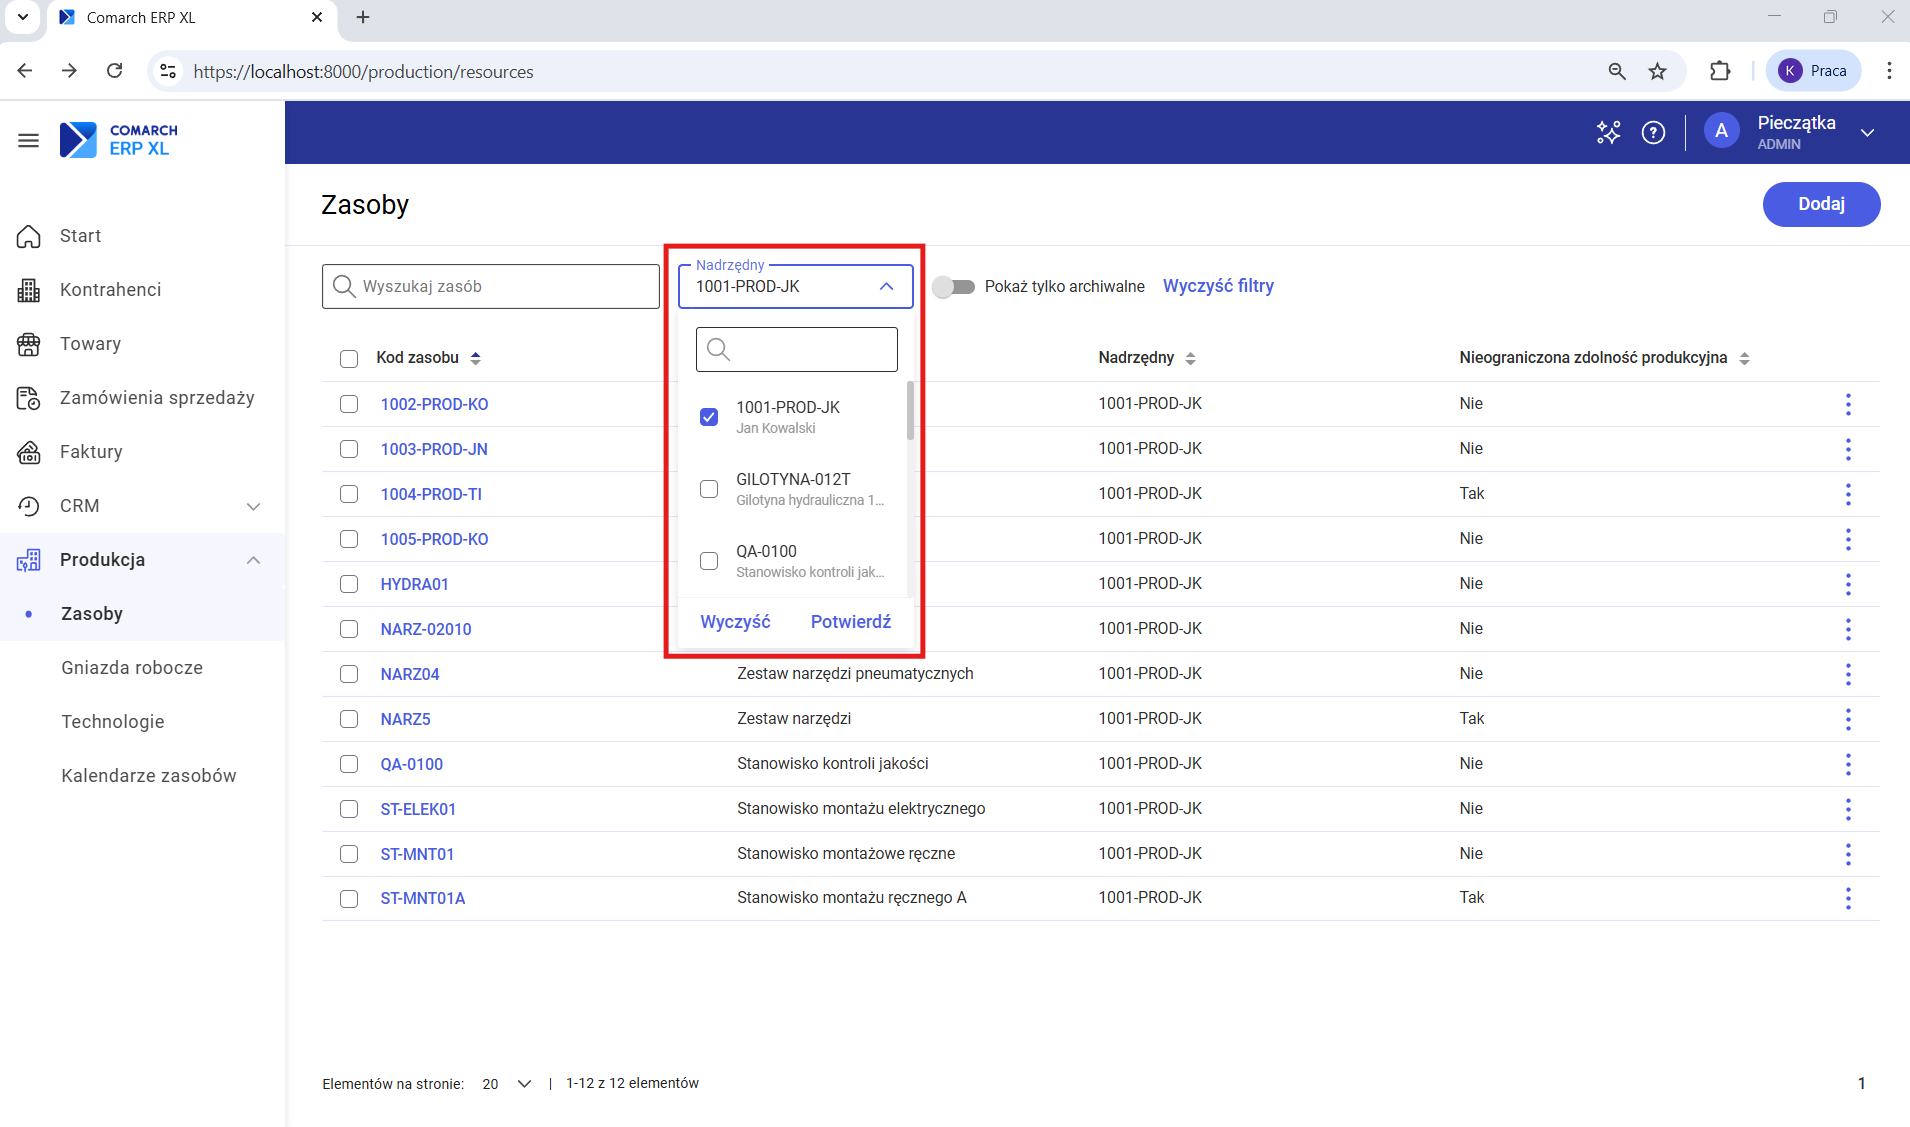Uncheck 1001-PROD-JK in filter list
This screenshot has height=1127, width=1910.
709,417
